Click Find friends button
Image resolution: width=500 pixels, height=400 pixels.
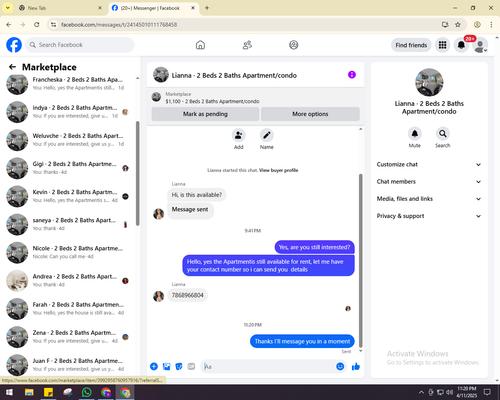tap(411, 45)
